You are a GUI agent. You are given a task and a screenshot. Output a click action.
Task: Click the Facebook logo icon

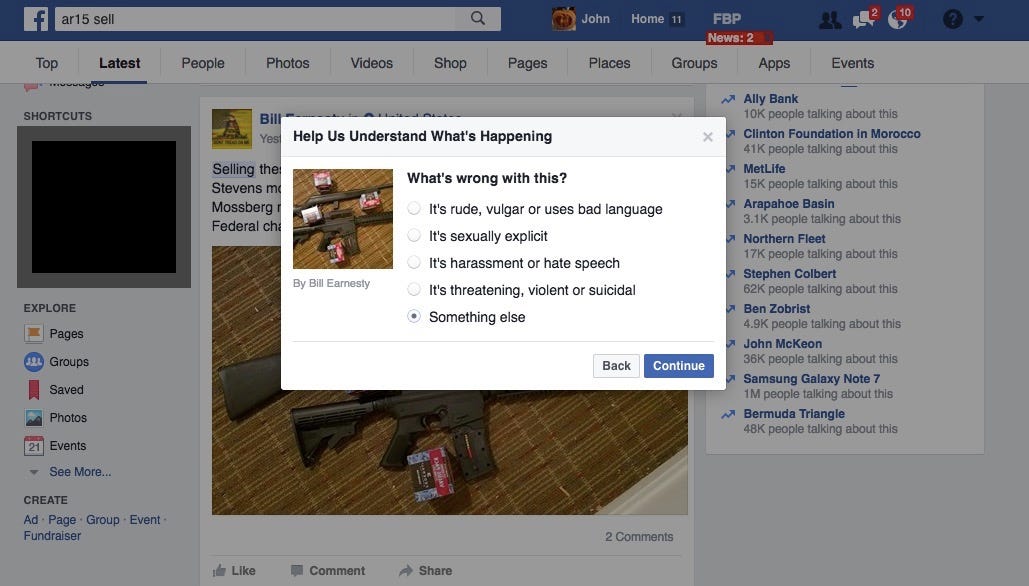click(x=35, y=19)
